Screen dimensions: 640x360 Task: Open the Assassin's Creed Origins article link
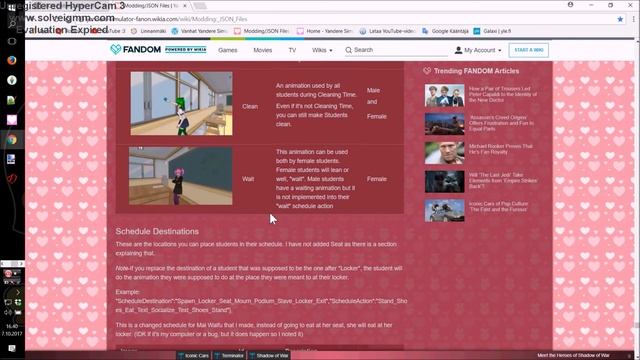[501, 123]
